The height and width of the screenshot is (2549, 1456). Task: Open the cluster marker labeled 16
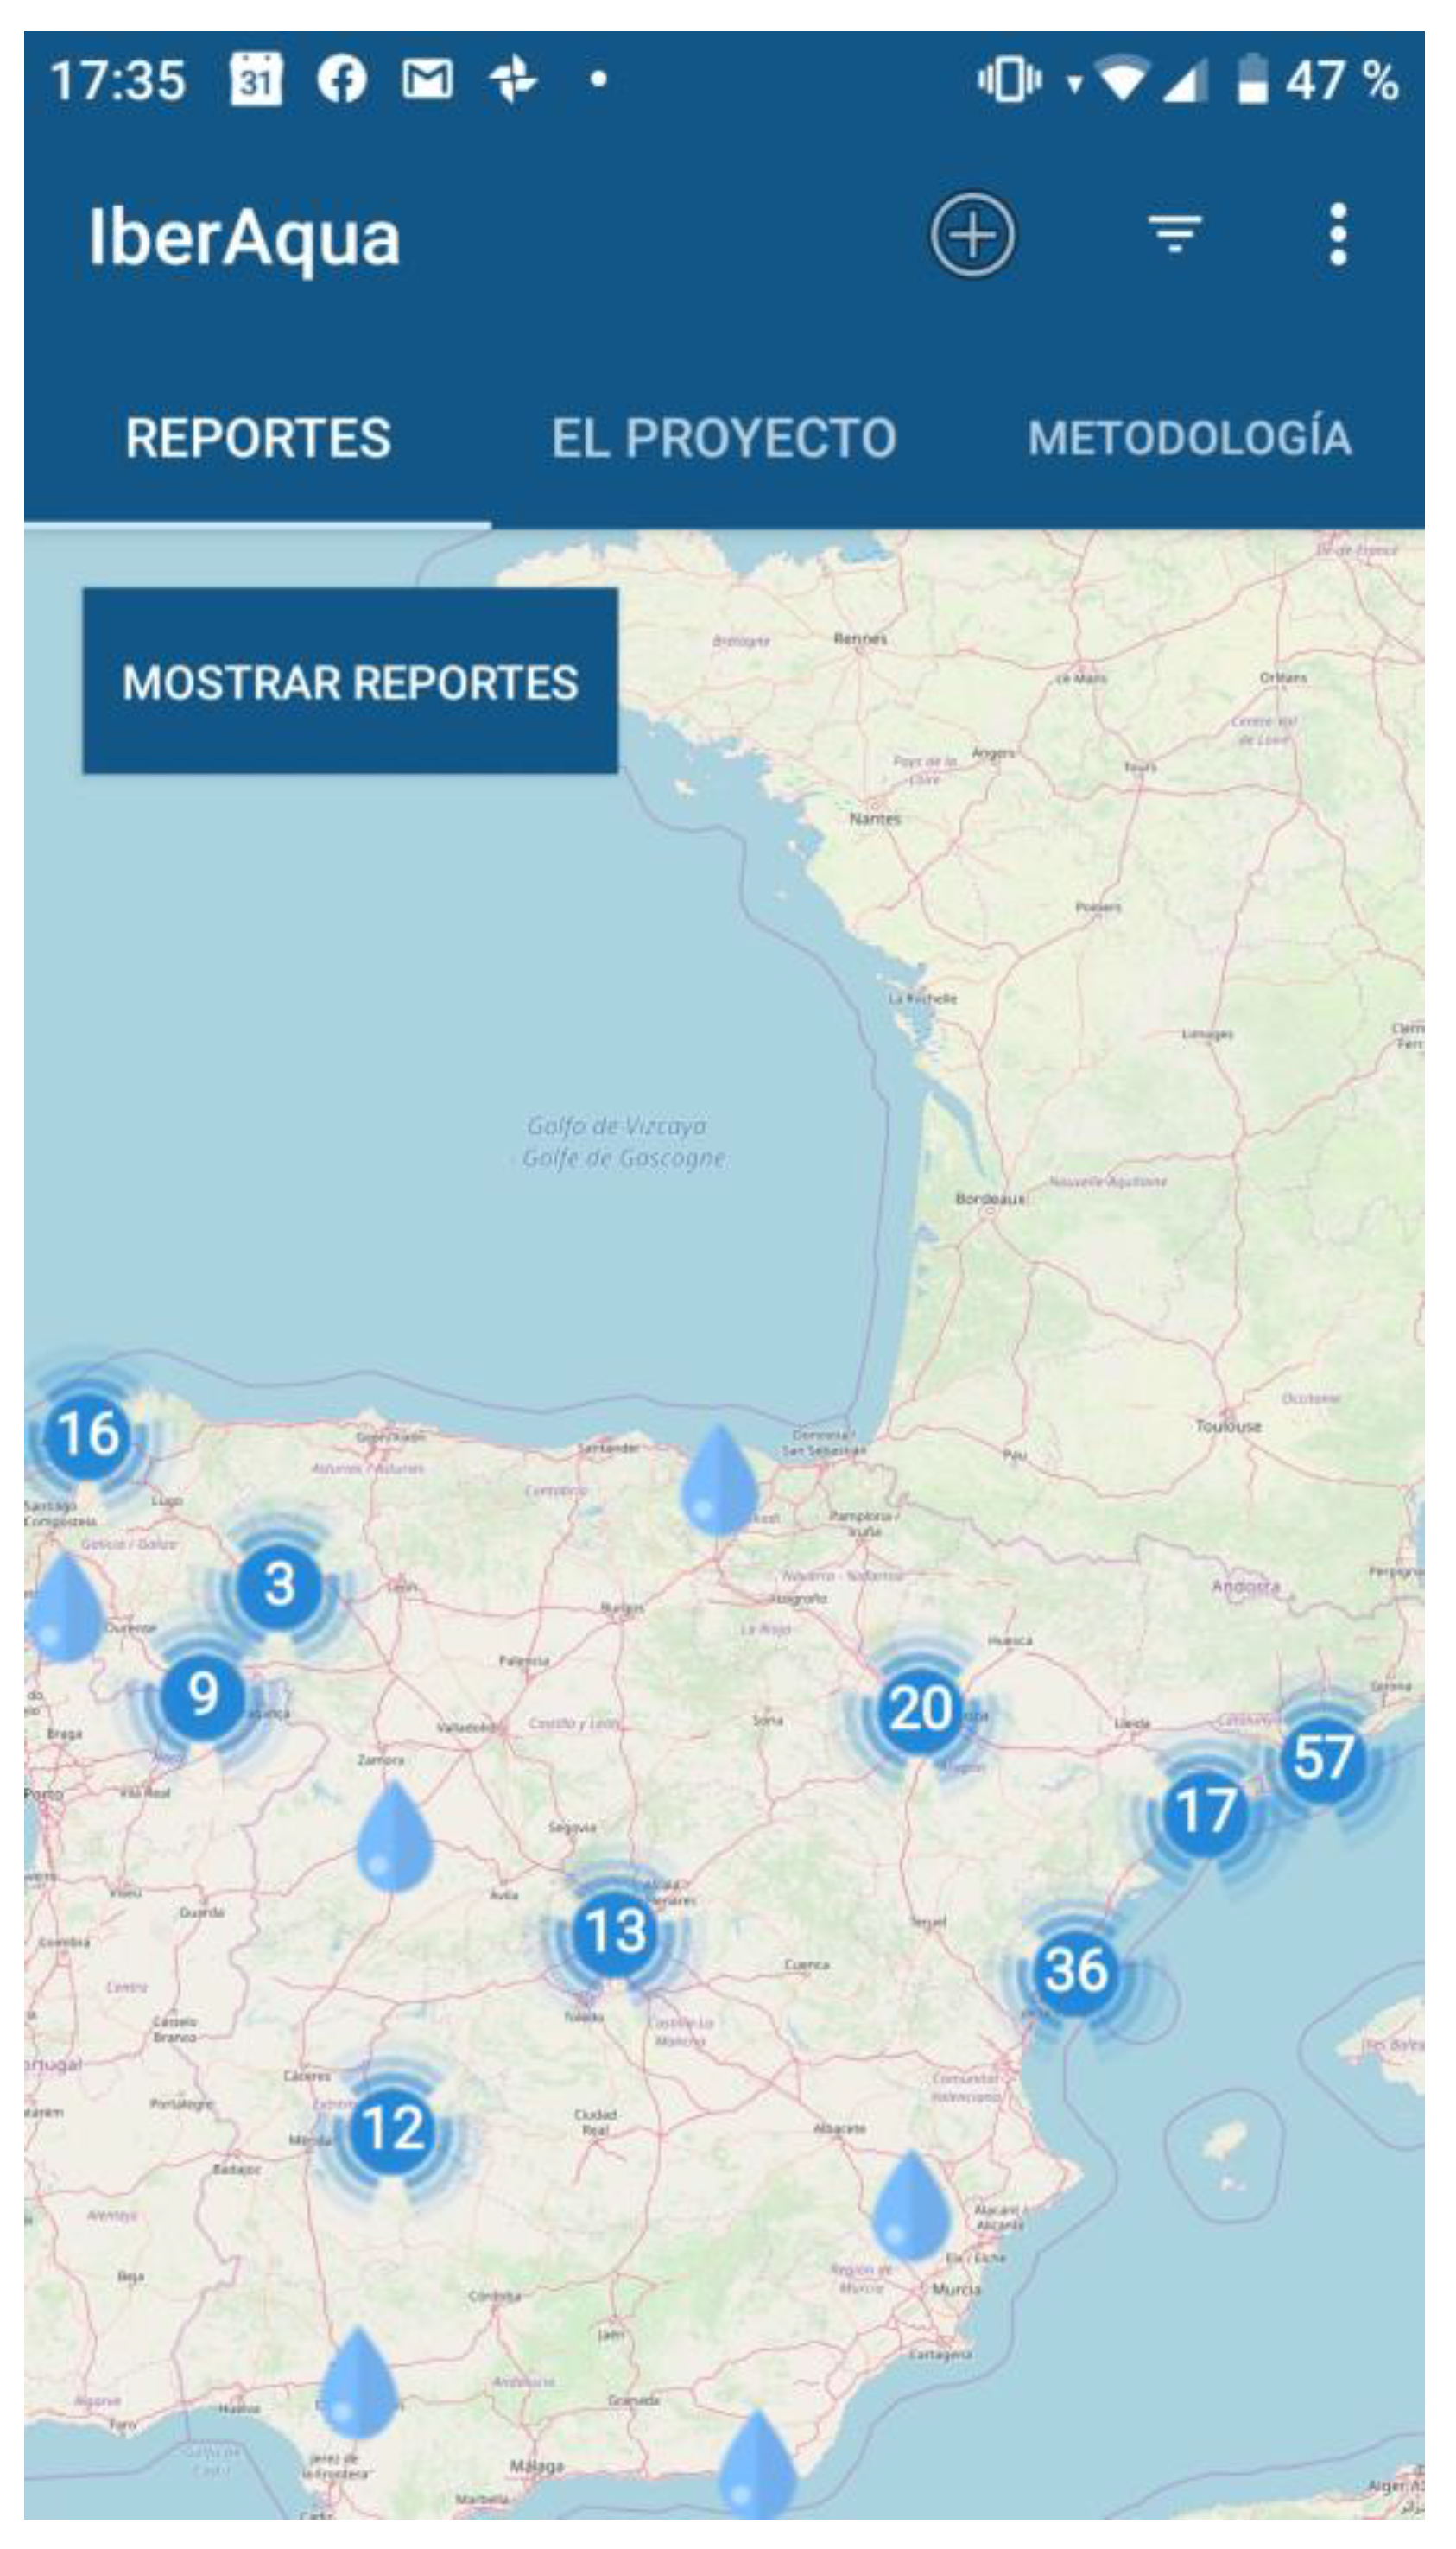pyautogui.click(x=88, y=1434)
